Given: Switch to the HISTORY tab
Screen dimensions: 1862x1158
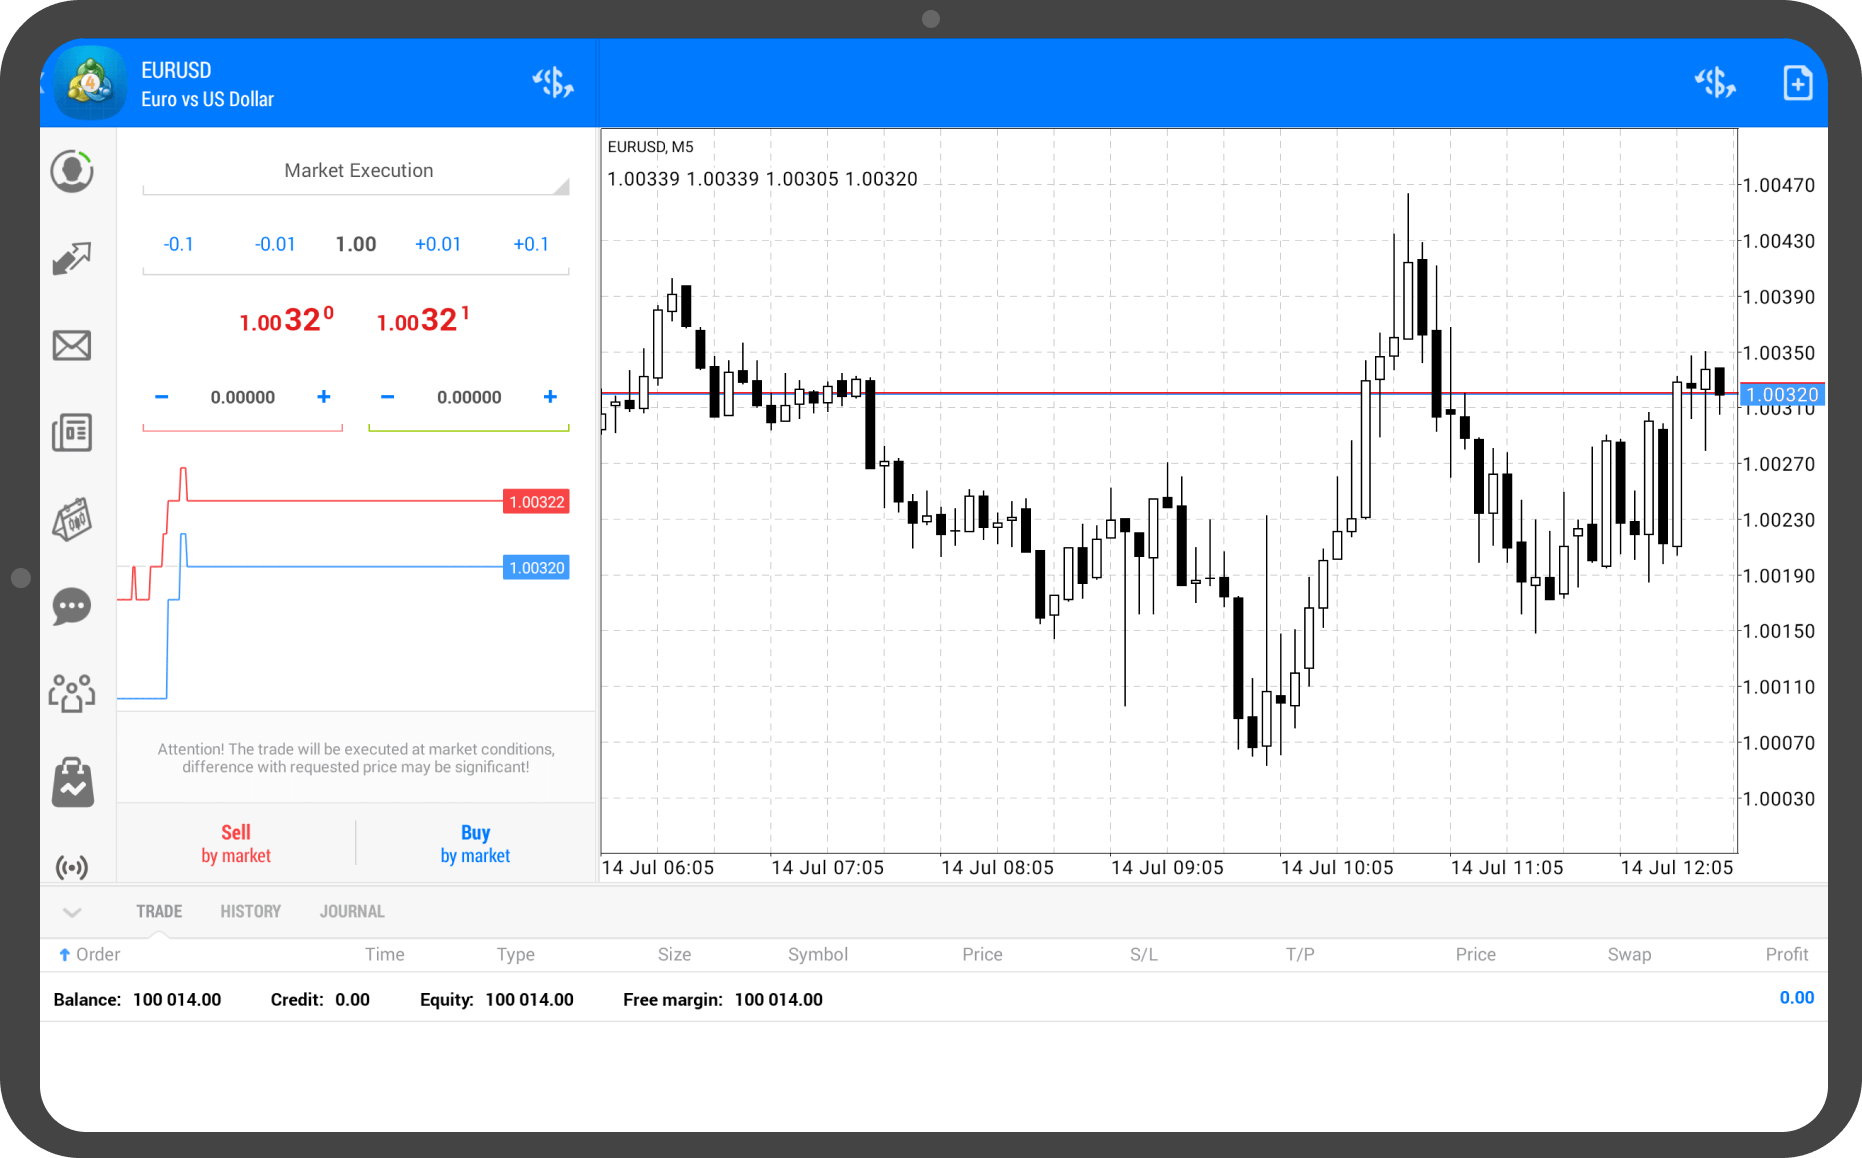Looking at the screenshot, I should pos(250,912).
